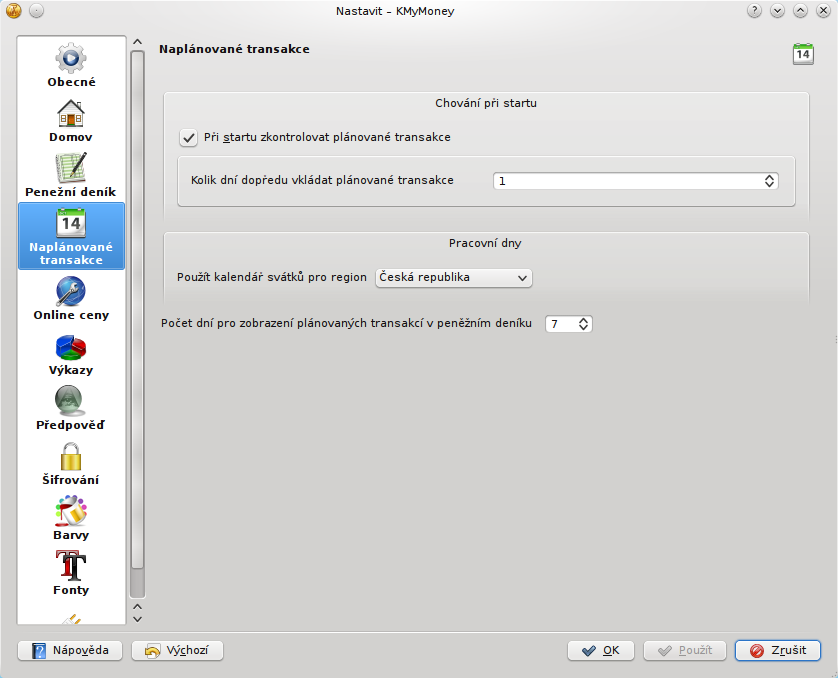Minimize the Nastavit window

[777, 11]
